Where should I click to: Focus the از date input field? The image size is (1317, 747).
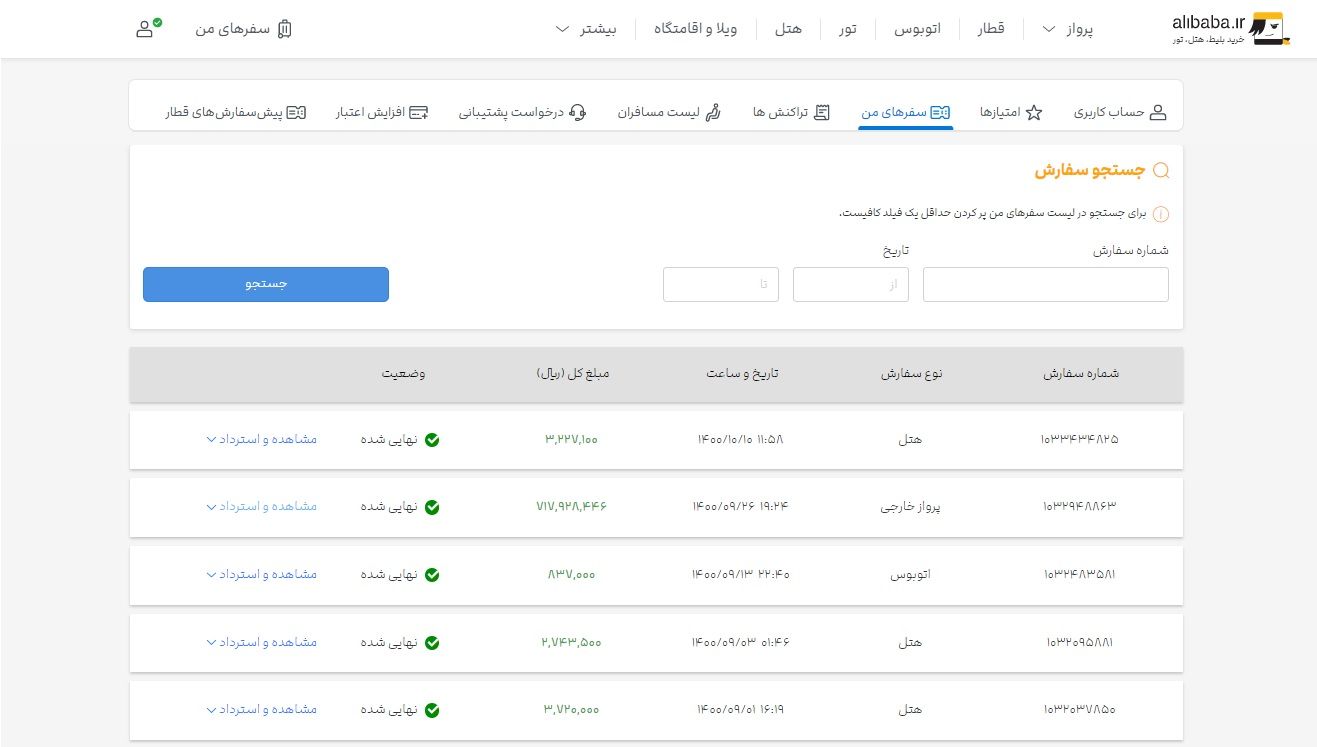click(851, 284)
